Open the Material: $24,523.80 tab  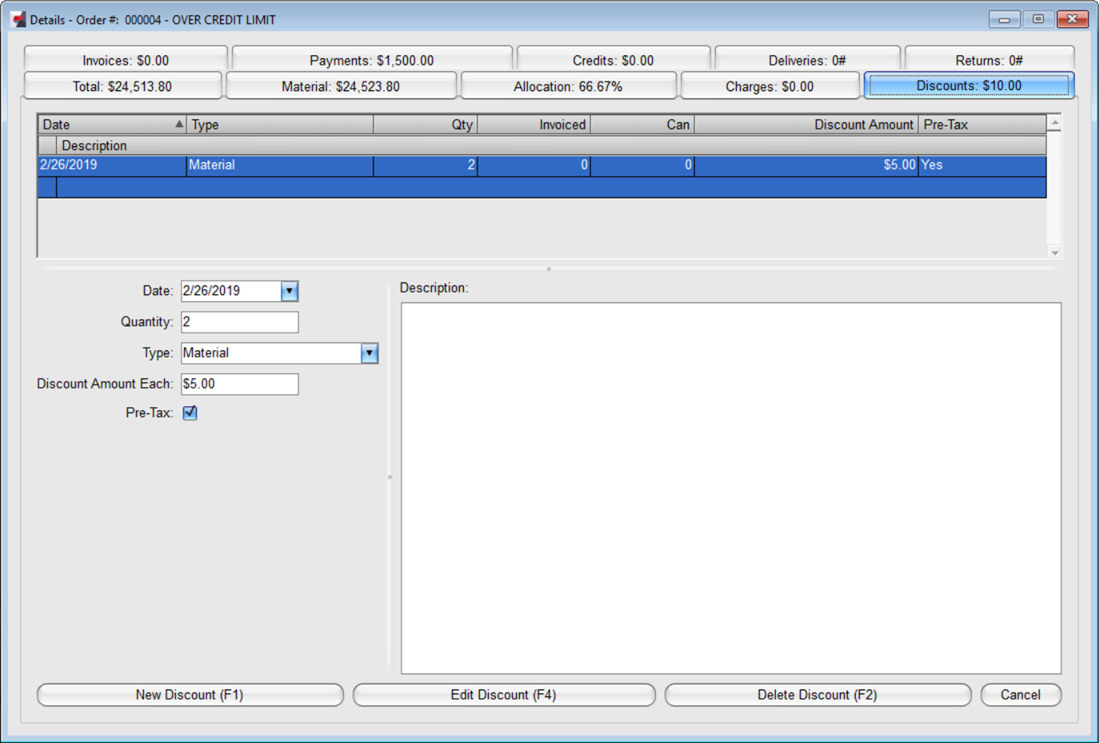(341, 86)
